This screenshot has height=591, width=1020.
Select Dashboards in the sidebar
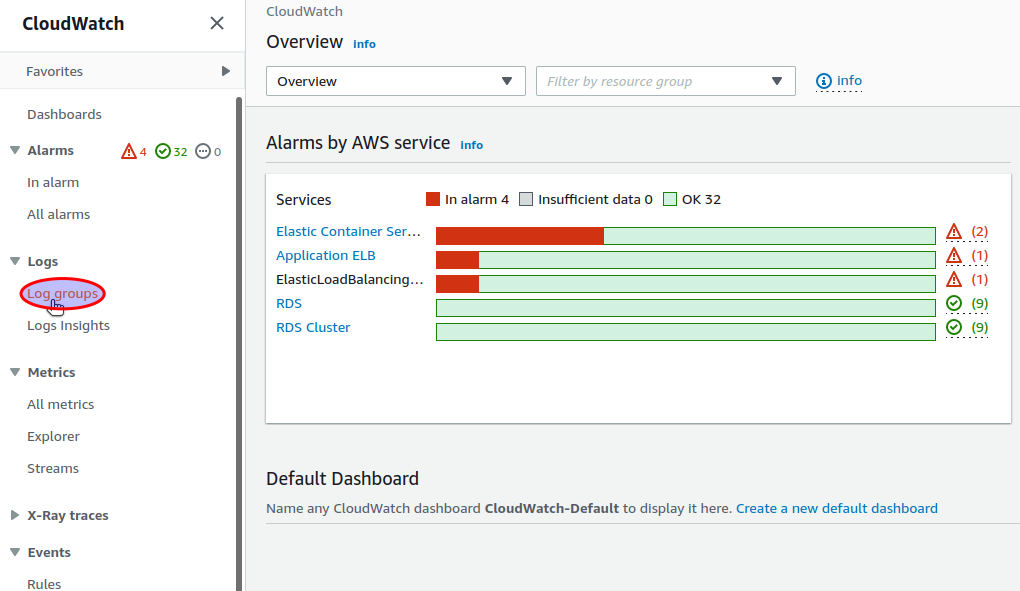point(63,114)
